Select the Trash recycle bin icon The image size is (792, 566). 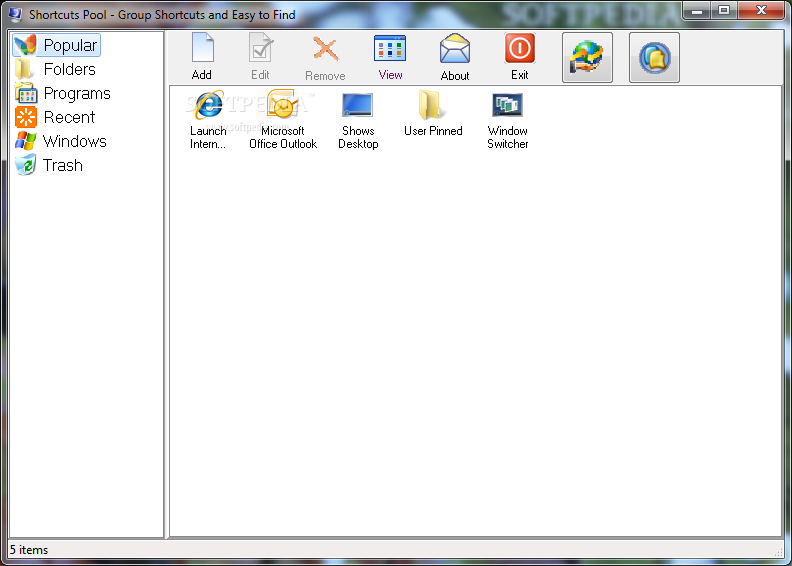click(x=25, y=165)
